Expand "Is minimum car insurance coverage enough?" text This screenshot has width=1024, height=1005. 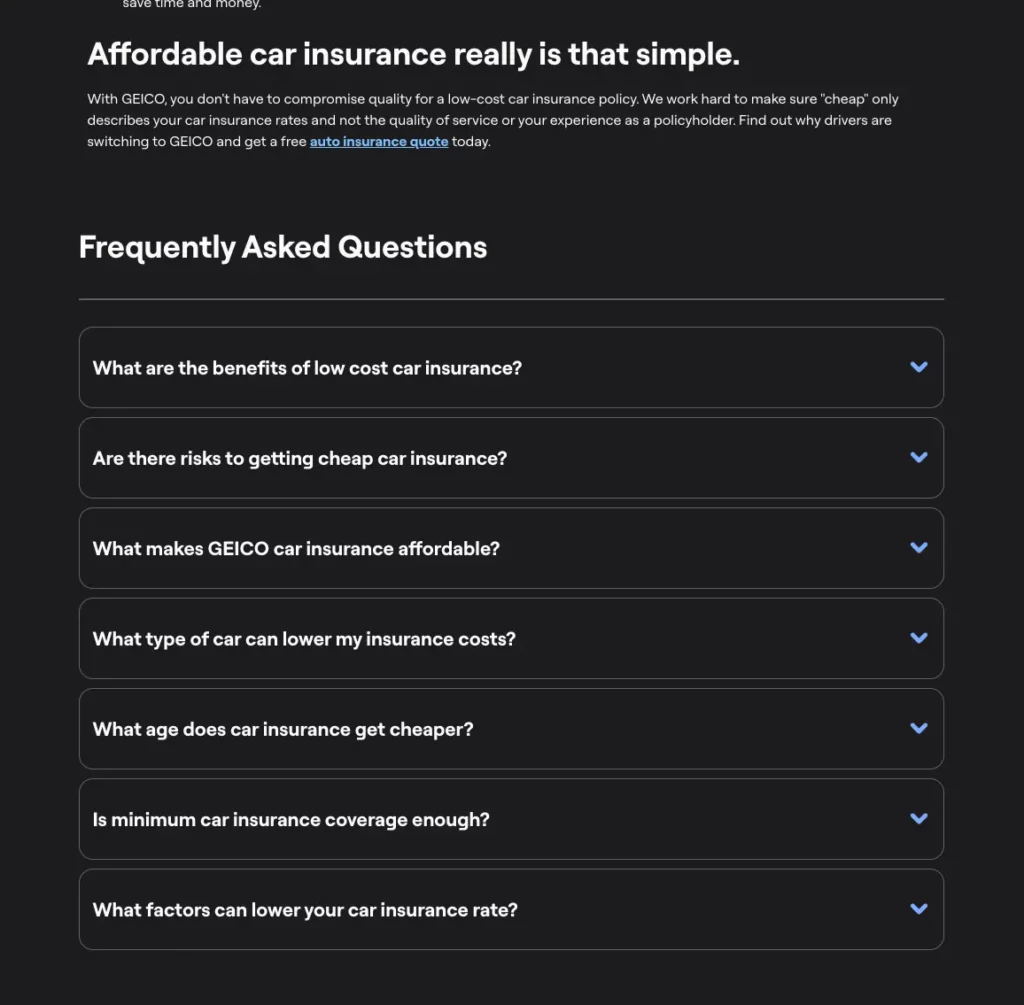[291, 820]
